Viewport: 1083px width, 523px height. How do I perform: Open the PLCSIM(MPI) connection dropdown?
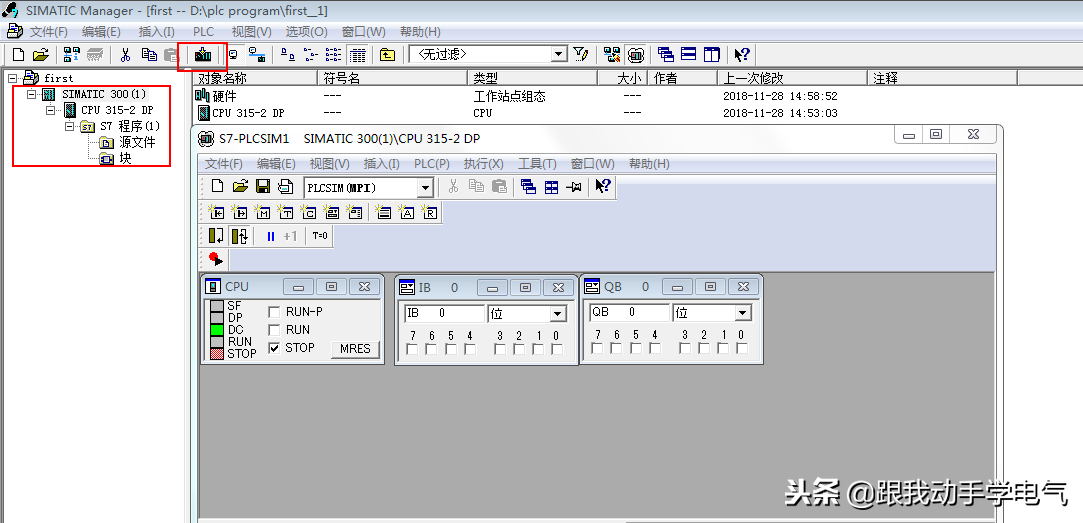[424, 188]
